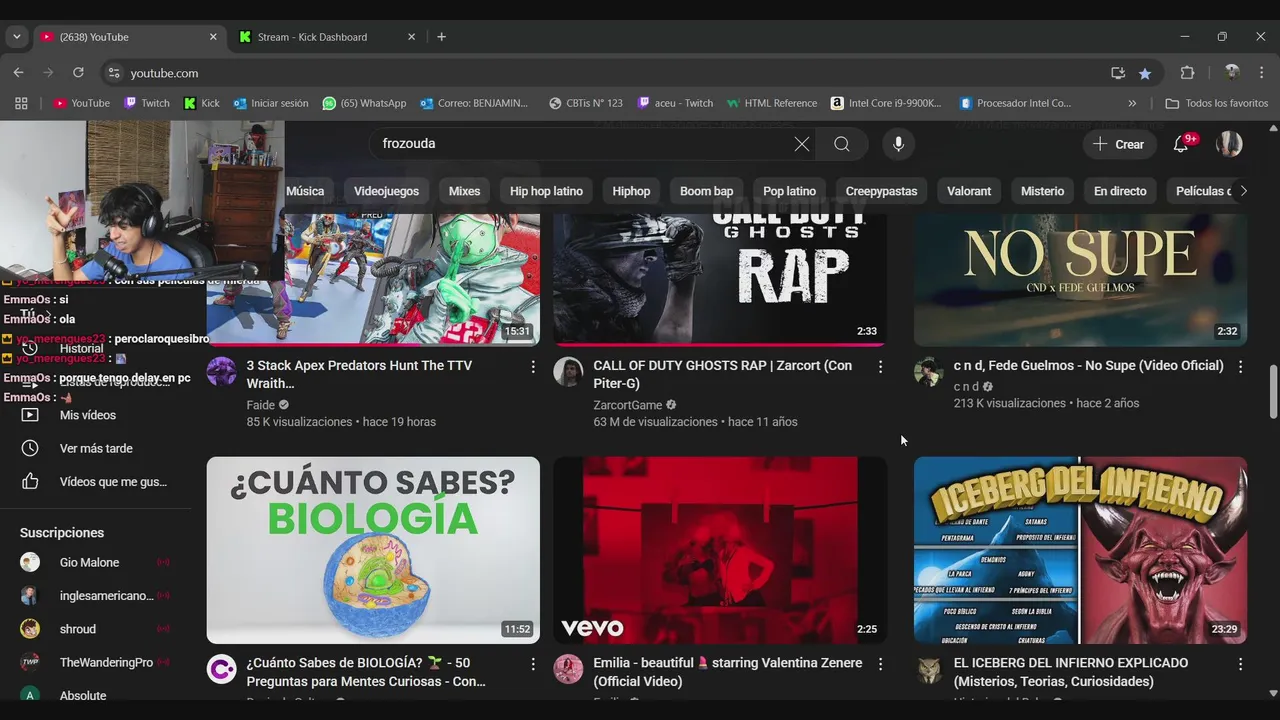Viewport: 1280px width, 720px height.
Task: Click the magnifier search button
Action: pyautogui.click(x=842, y=144)
